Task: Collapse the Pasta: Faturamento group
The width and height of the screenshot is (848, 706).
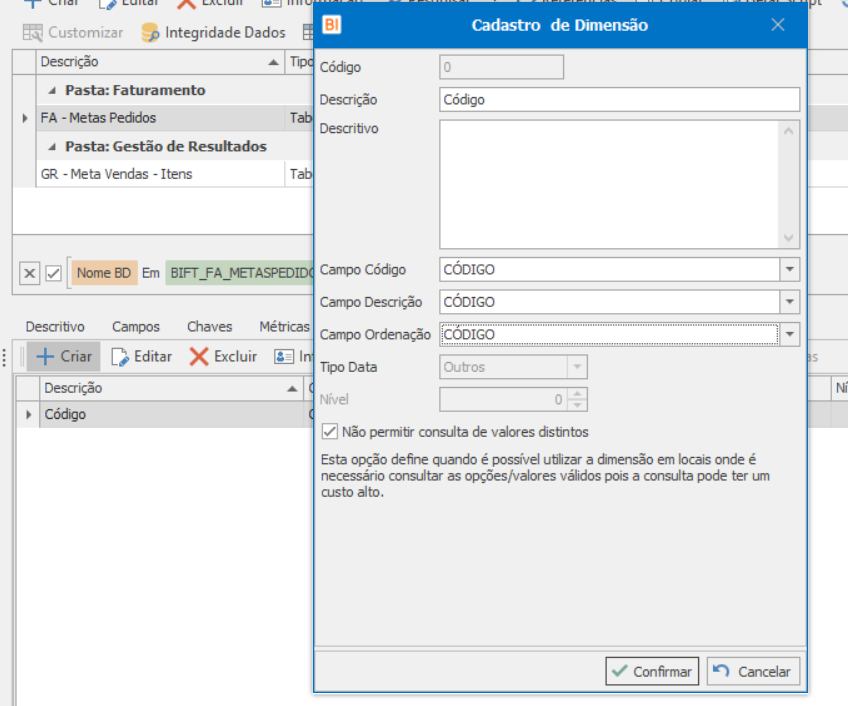Action: 52,90
